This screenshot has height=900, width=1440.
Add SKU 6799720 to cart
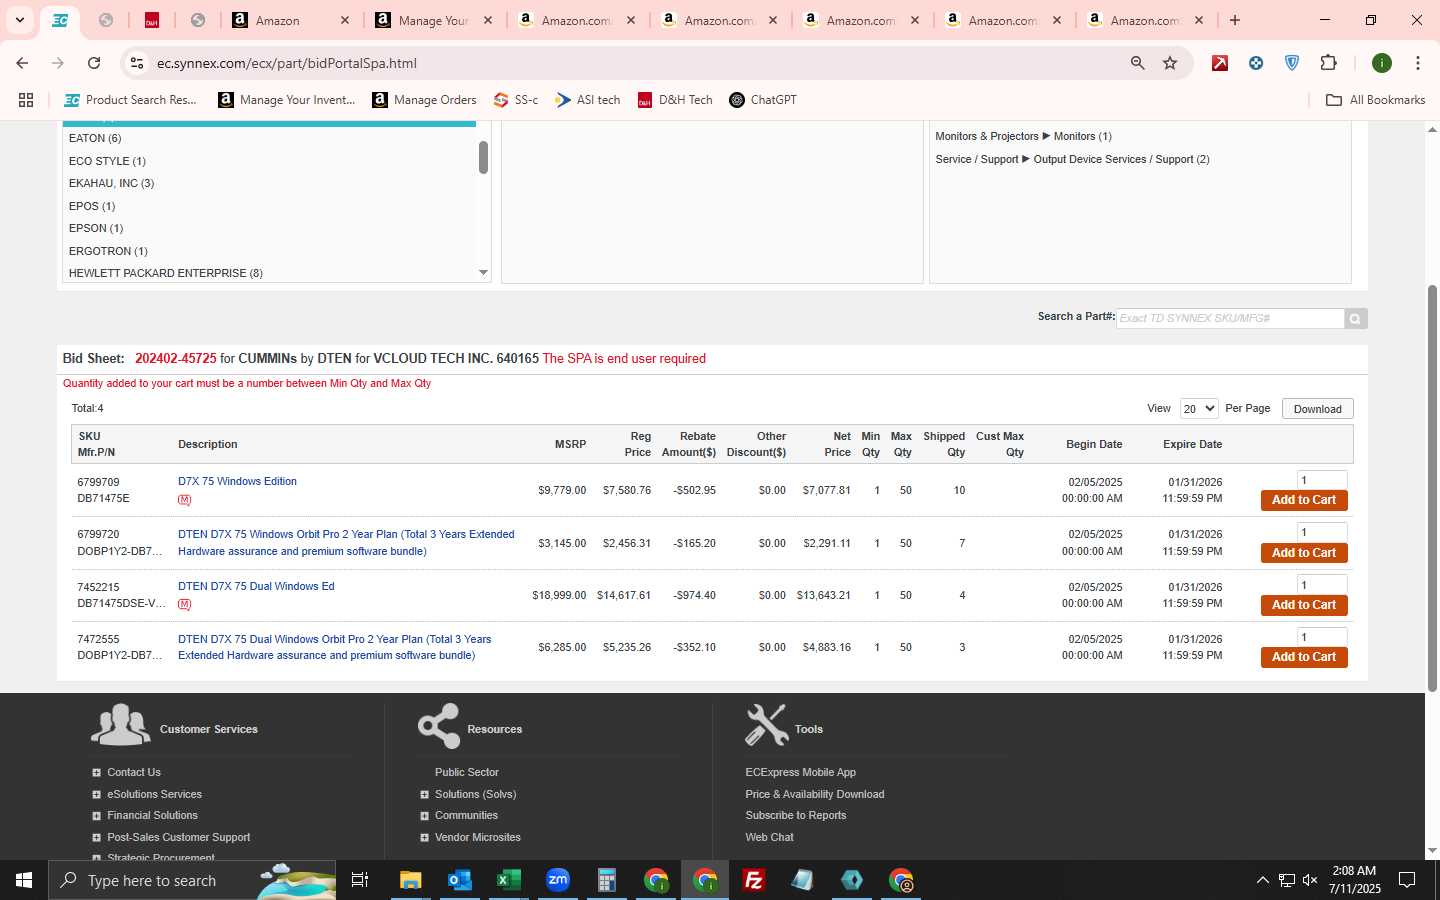pyautogui.click(x=1304, y=553)
